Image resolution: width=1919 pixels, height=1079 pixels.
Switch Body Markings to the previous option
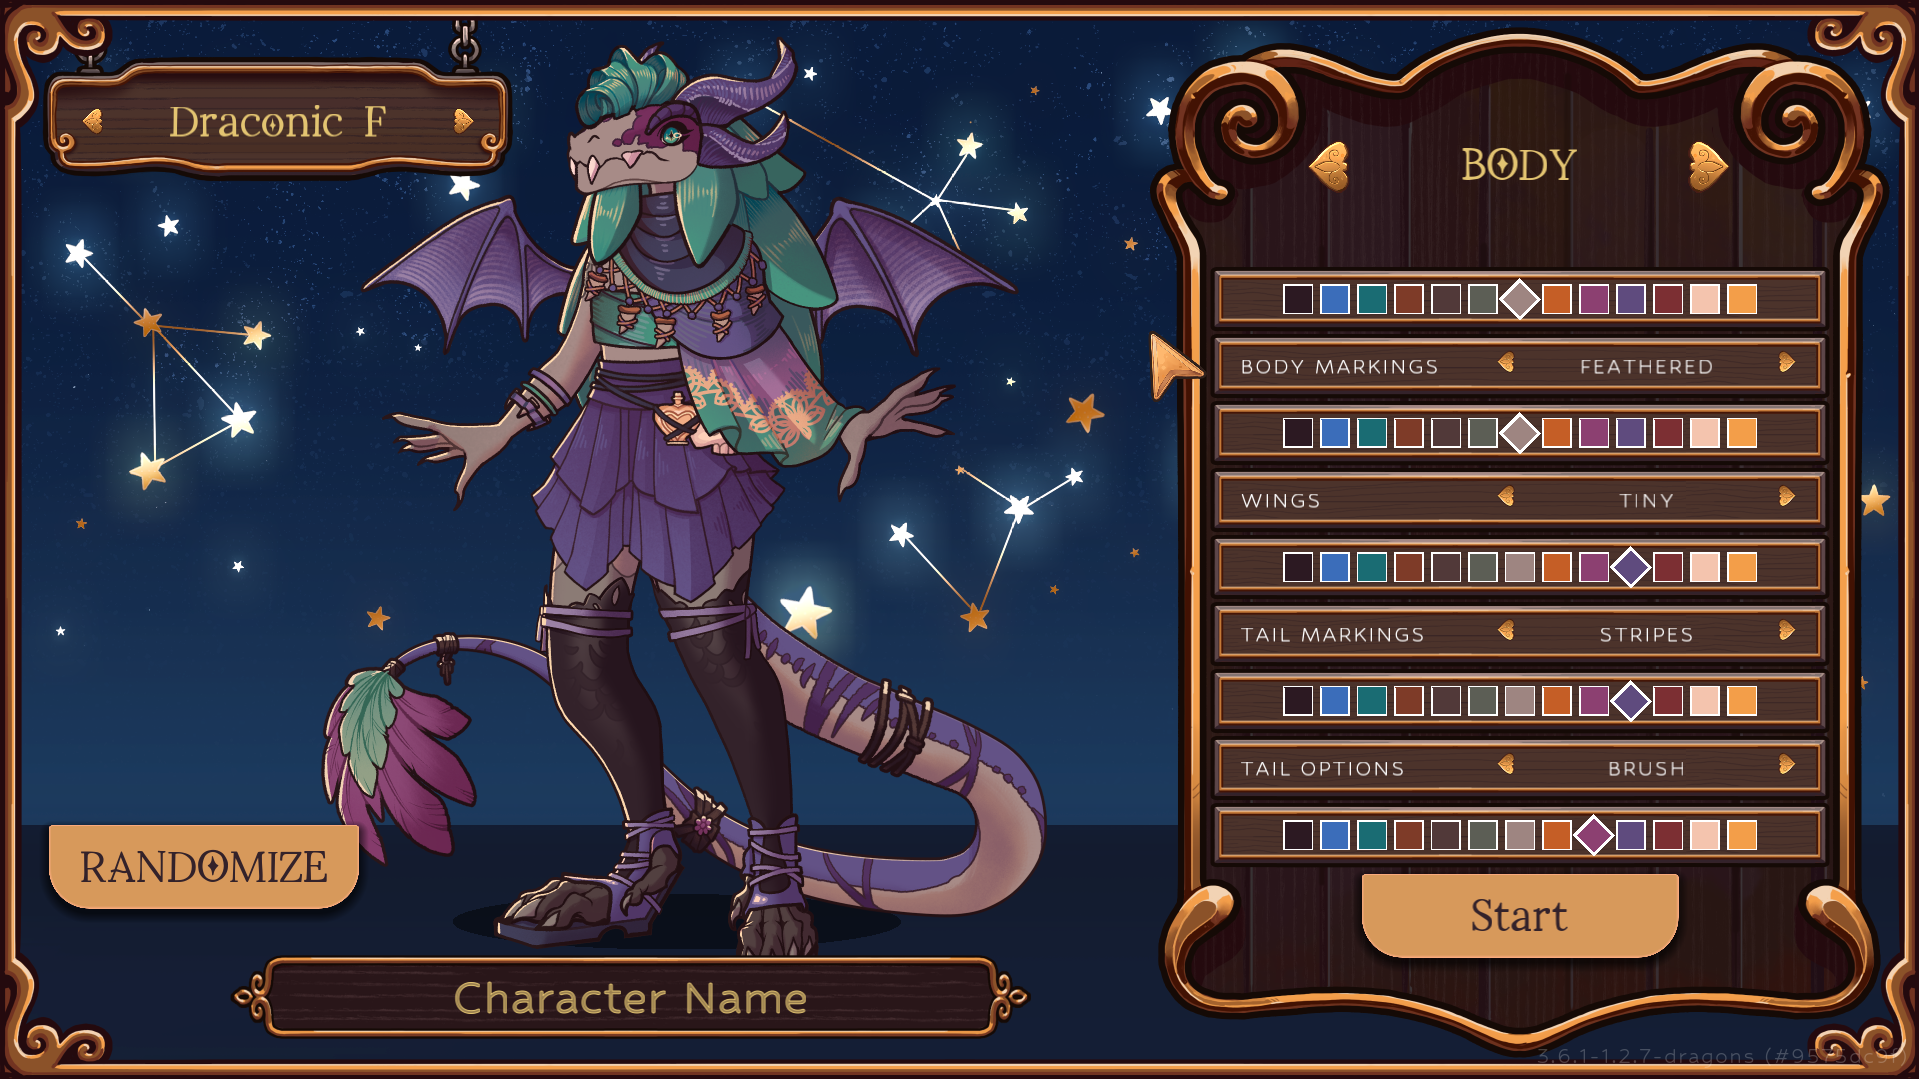(1506, 363)
